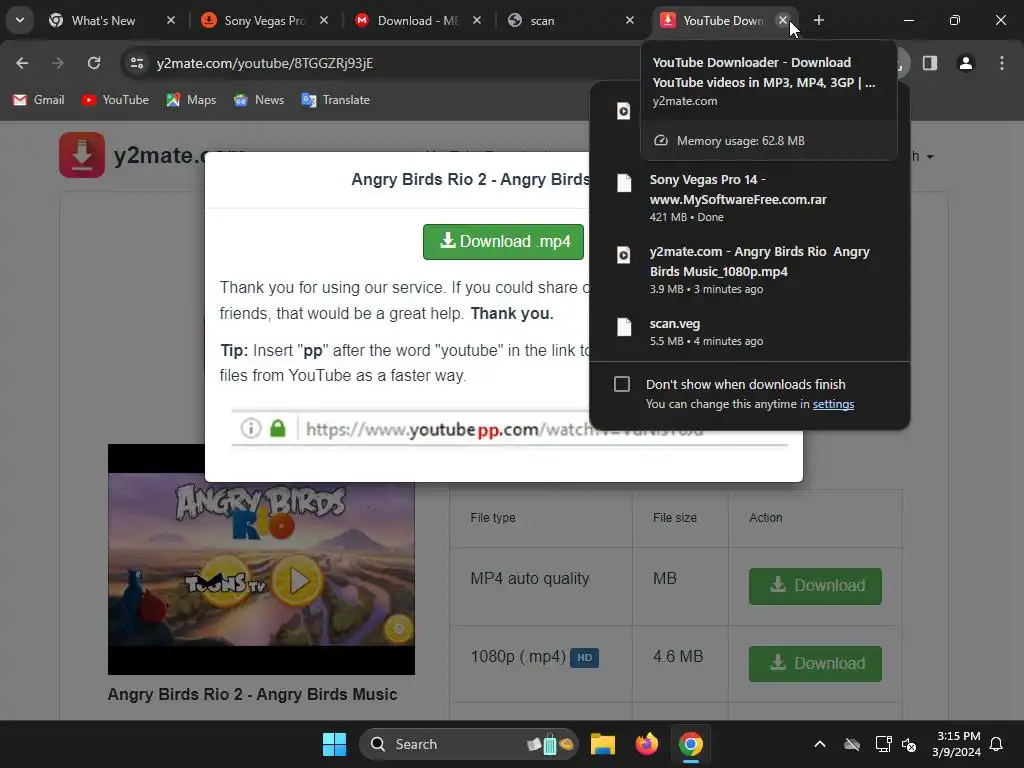Select the YouTube Down tab

pos(722,20)
